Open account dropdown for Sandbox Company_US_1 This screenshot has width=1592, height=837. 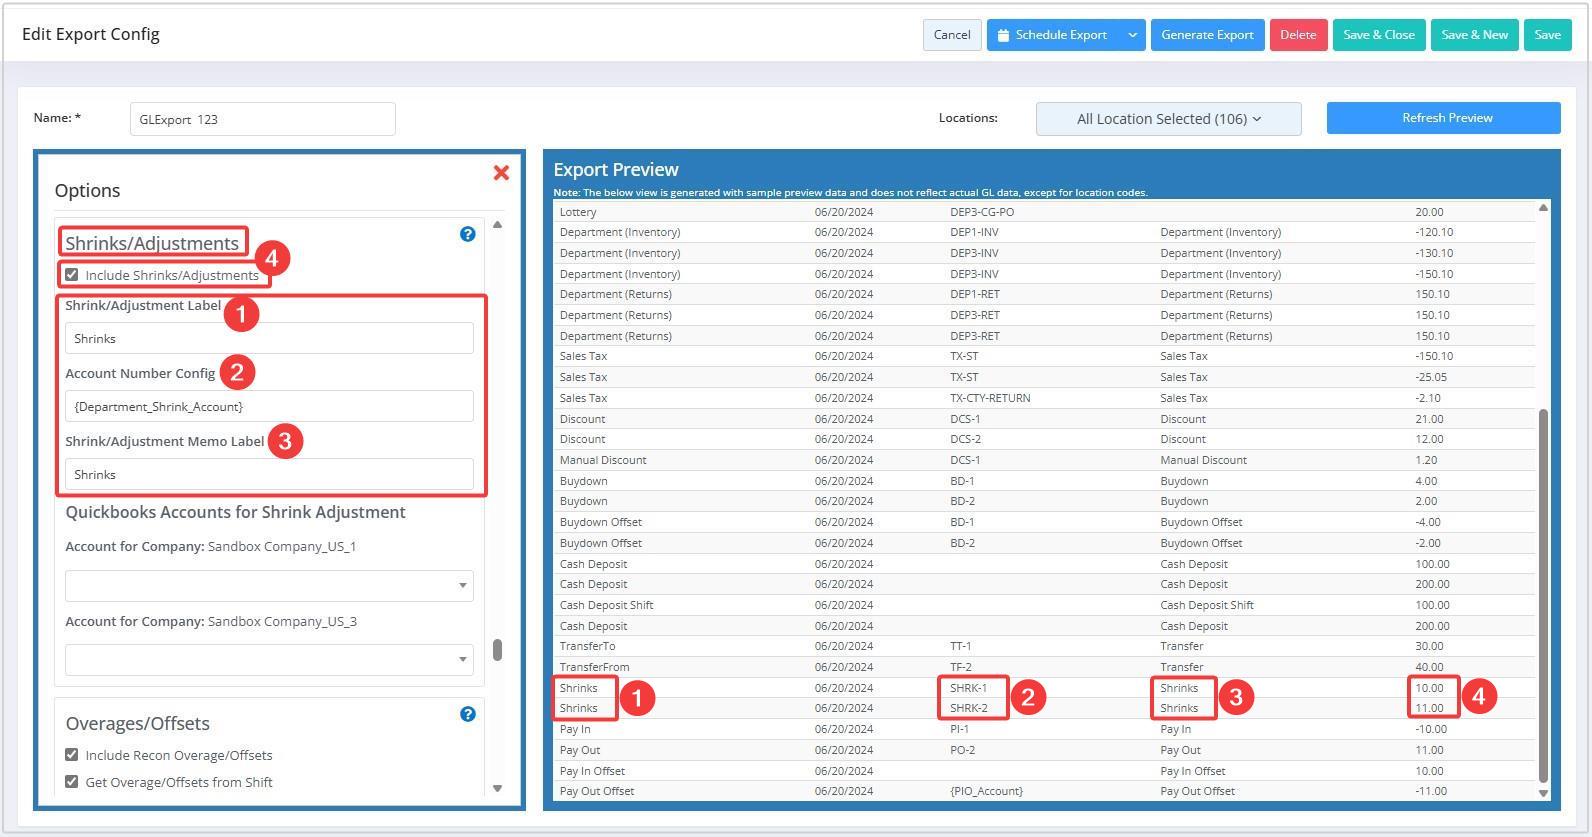[268, 586]
